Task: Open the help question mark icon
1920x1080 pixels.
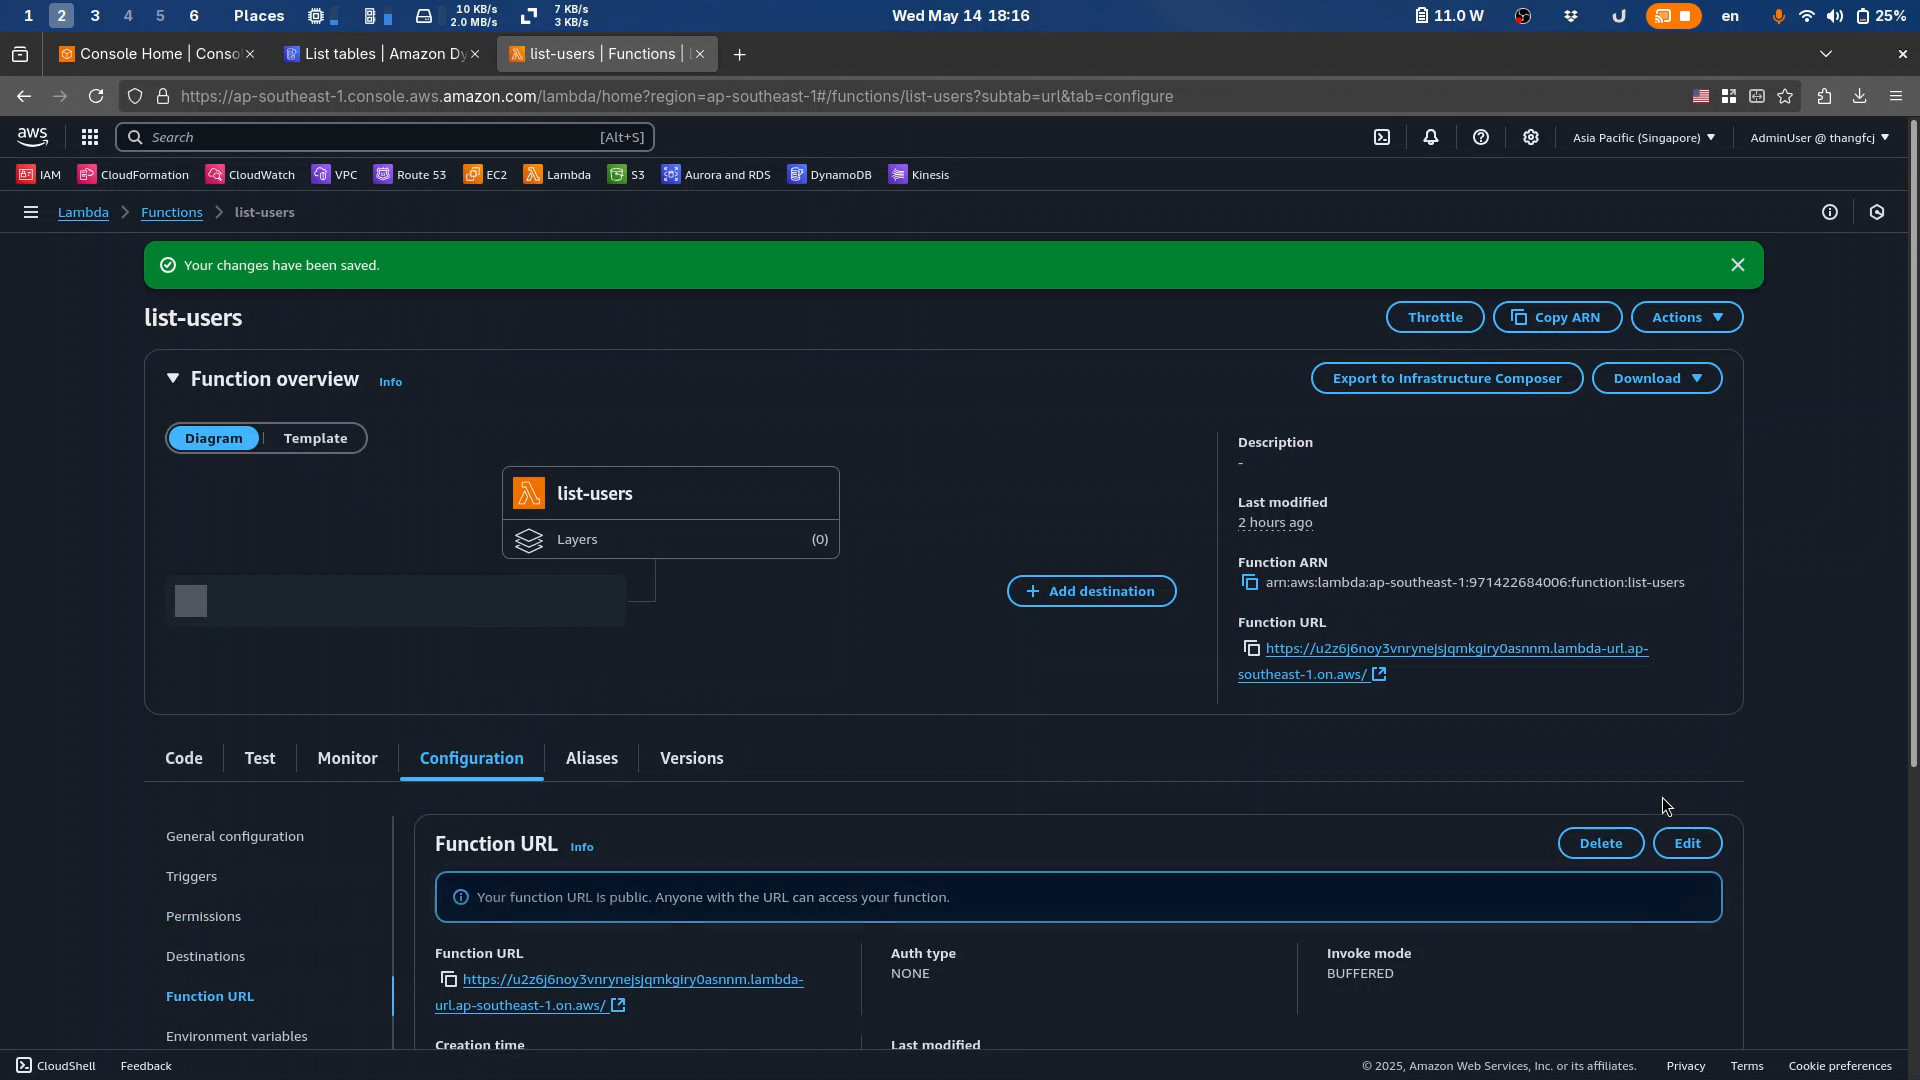Action: 1481,137
